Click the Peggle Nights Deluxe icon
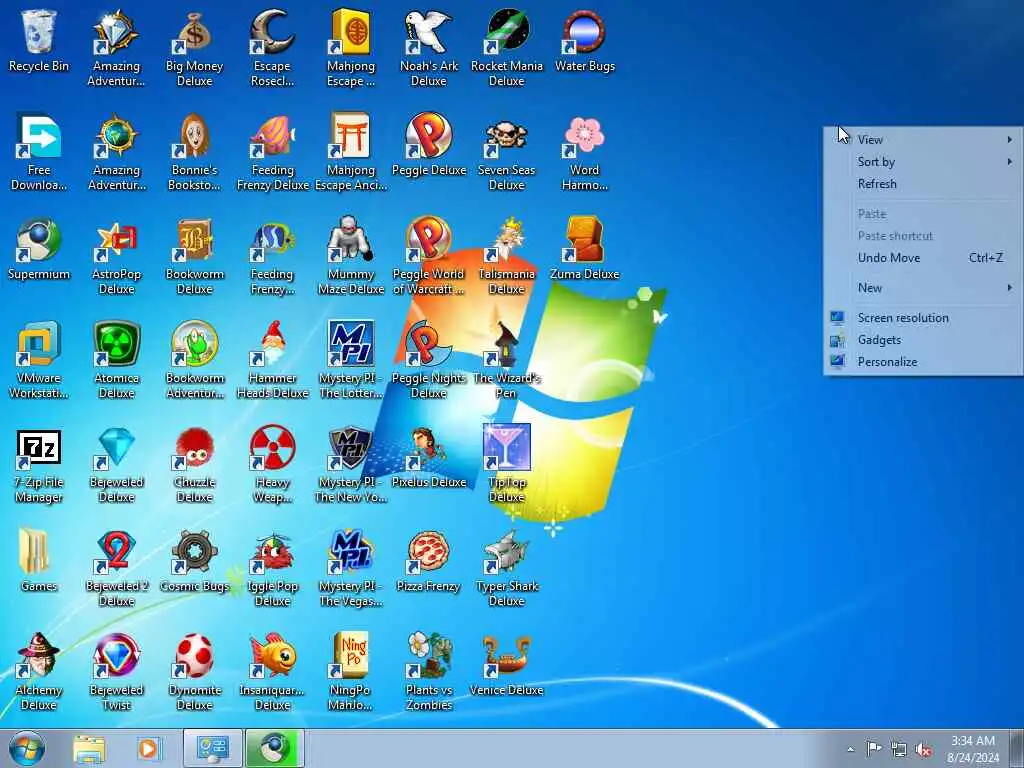Image resolution: width=1024 pixels, height=768 pixels. [429, 360]
